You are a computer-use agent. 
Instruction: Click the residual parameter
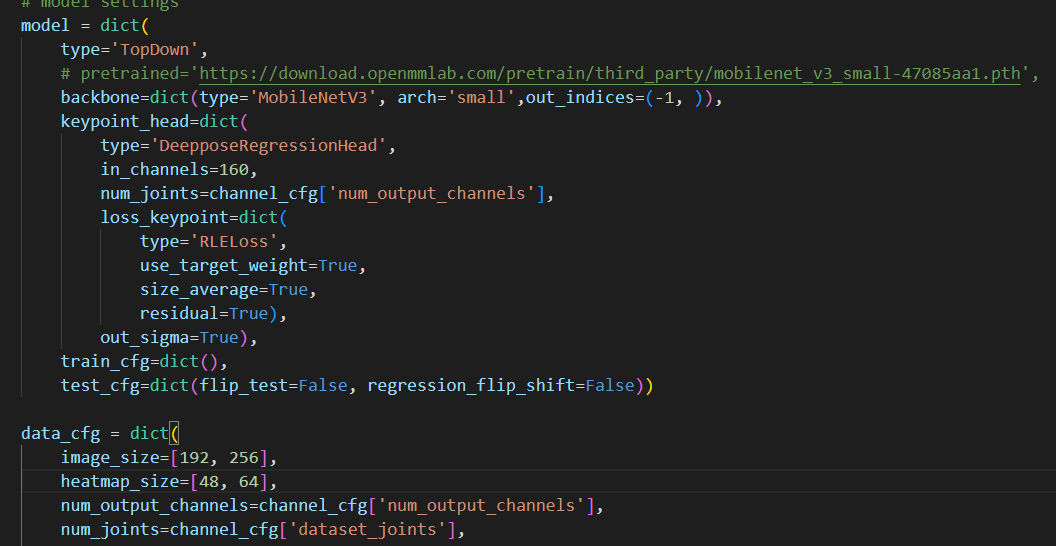pyautogui.click(x=180, y=313)
